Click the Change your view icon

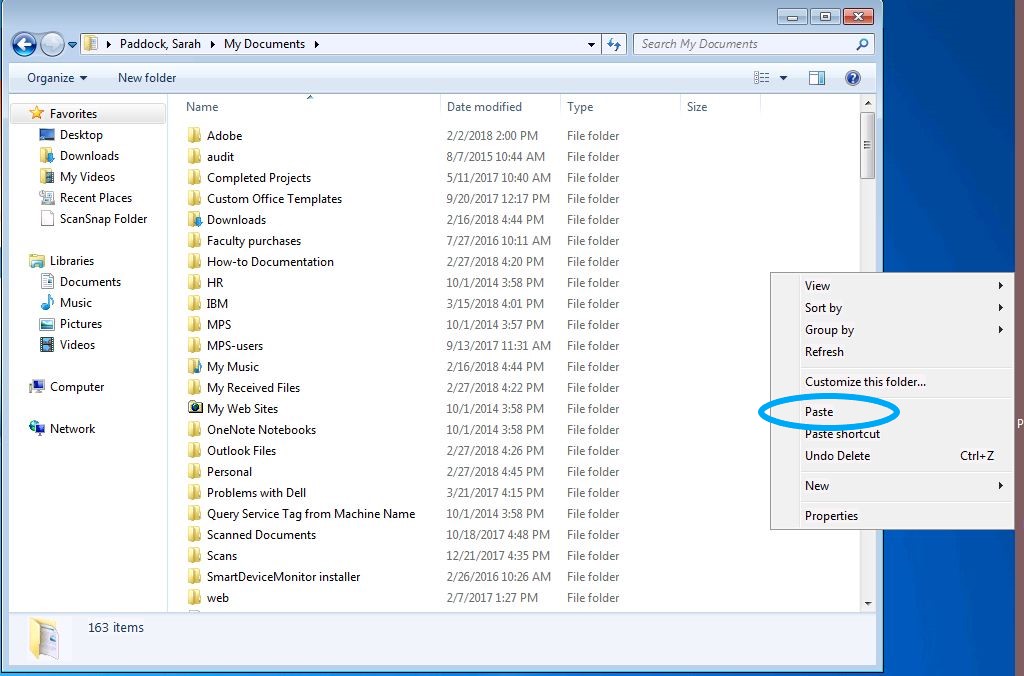(x=761, y=78)
